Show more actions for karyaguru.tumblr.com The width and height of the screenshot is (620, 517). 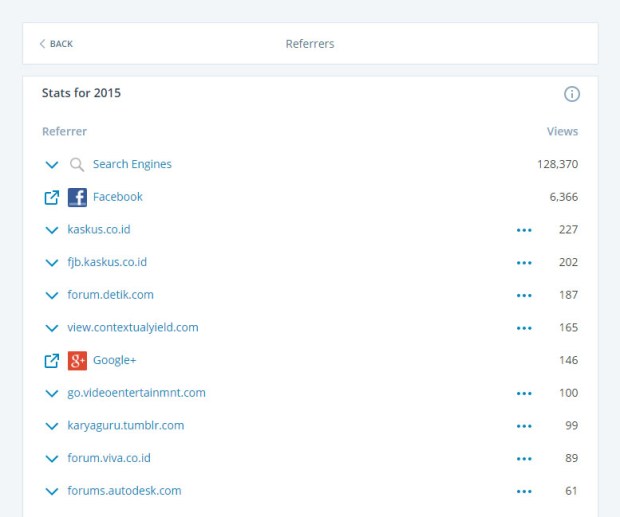524,426
